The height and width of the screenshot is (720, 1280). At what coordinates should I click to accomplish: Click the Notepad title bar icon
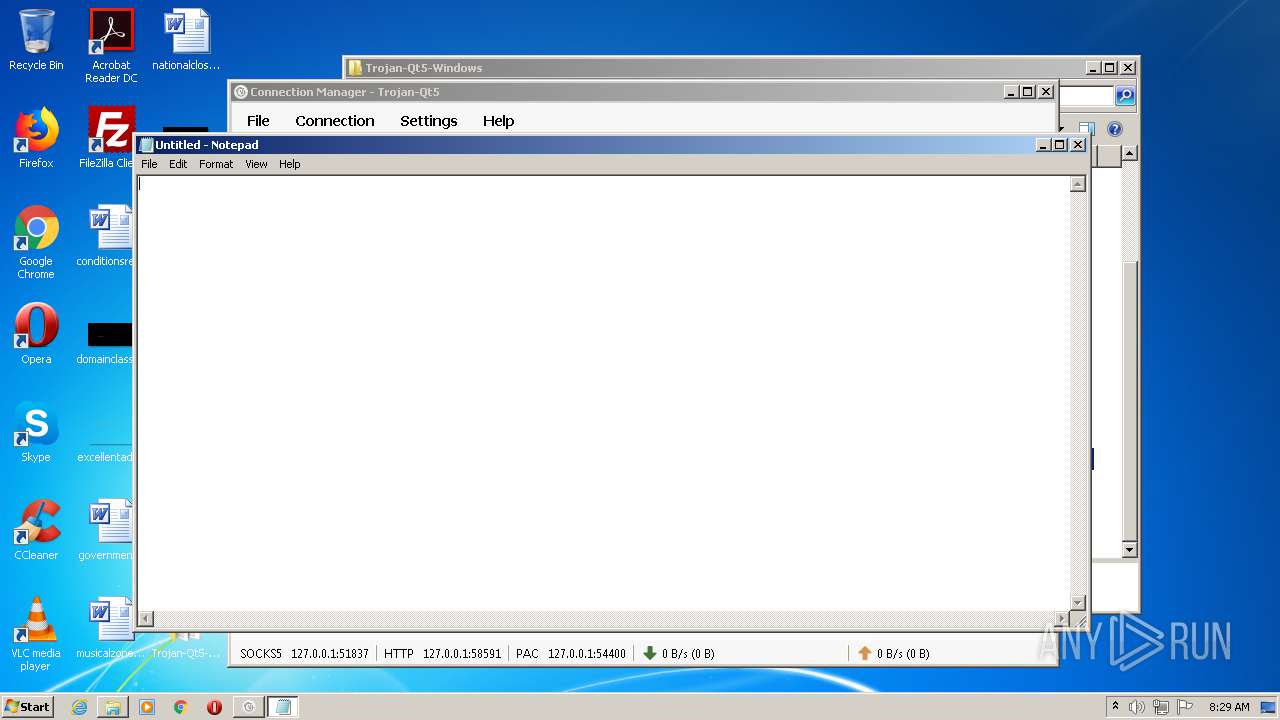tap(146, 145)
